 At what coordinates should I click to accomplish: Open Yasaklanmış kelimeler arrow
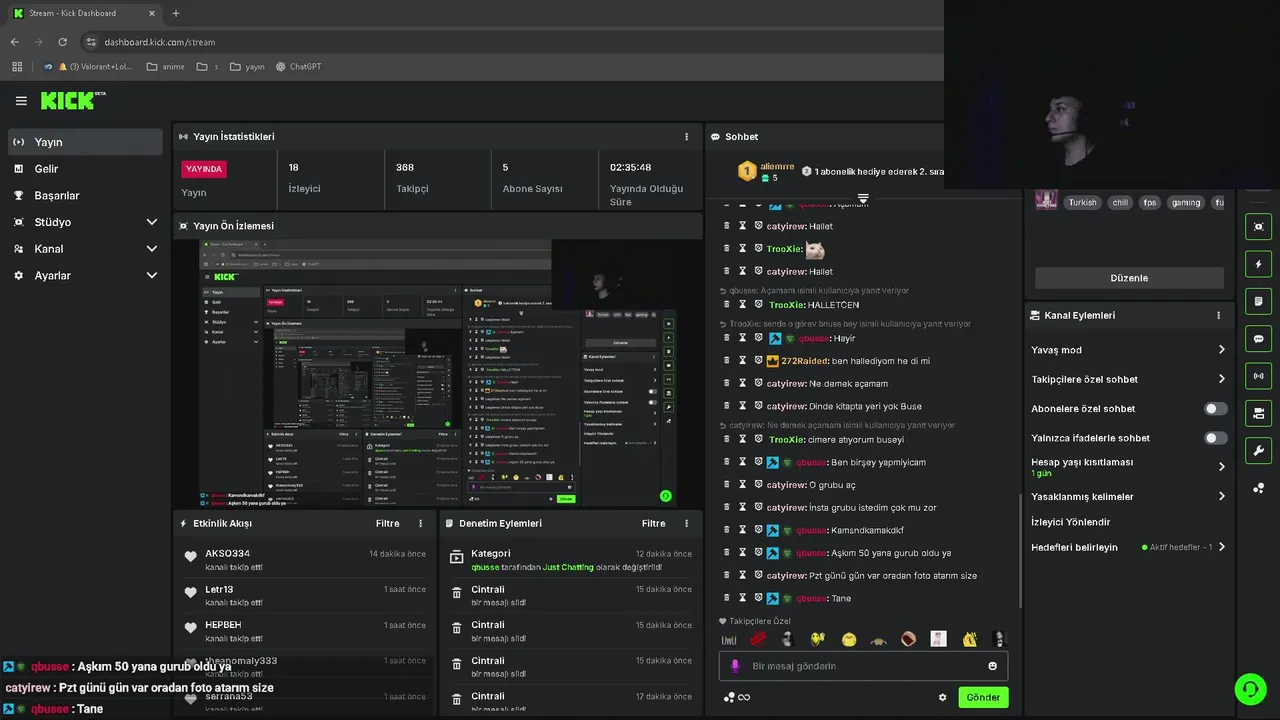(x=1221, y=496)
